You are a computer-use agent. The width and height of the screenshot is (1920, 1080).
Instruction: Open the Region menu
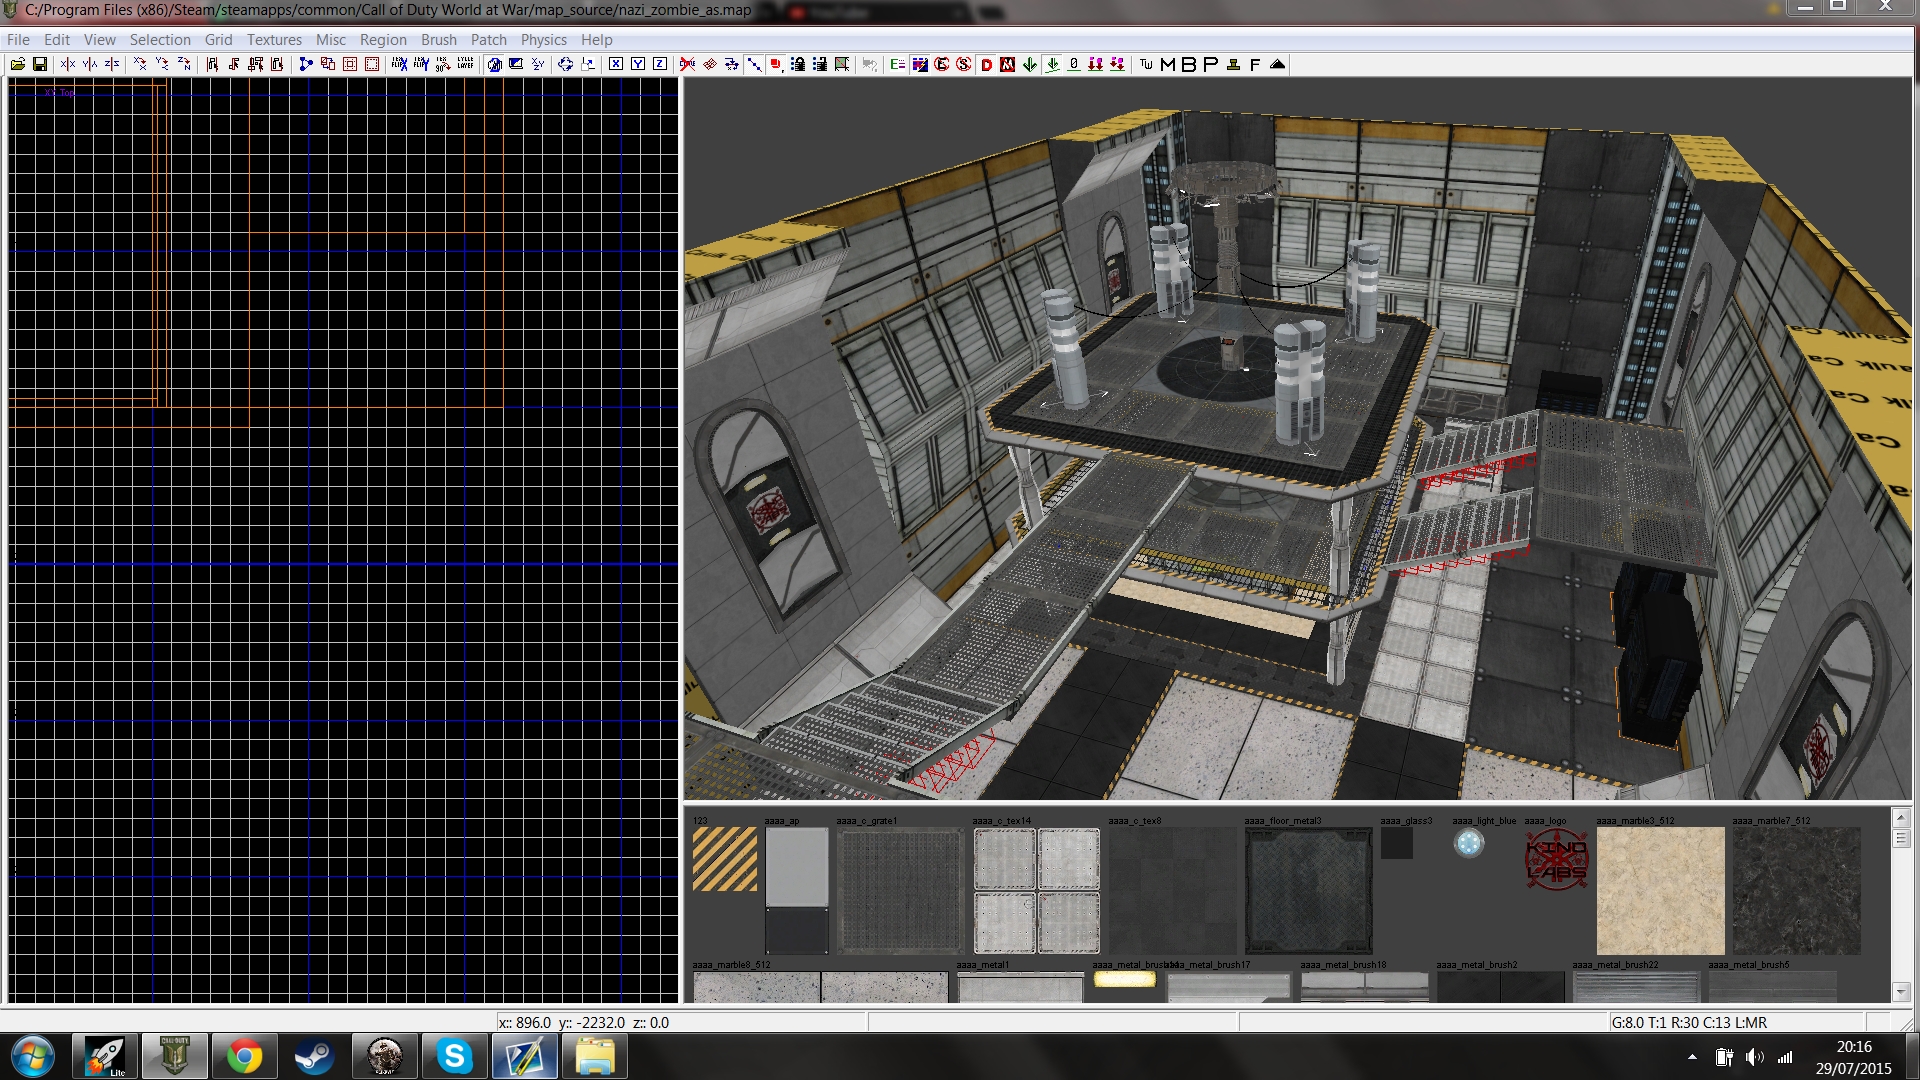[383, 39]
